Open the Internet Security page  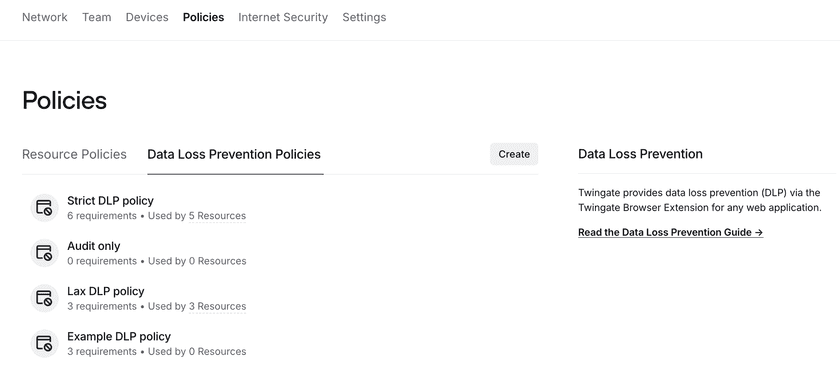pos(283,17)
